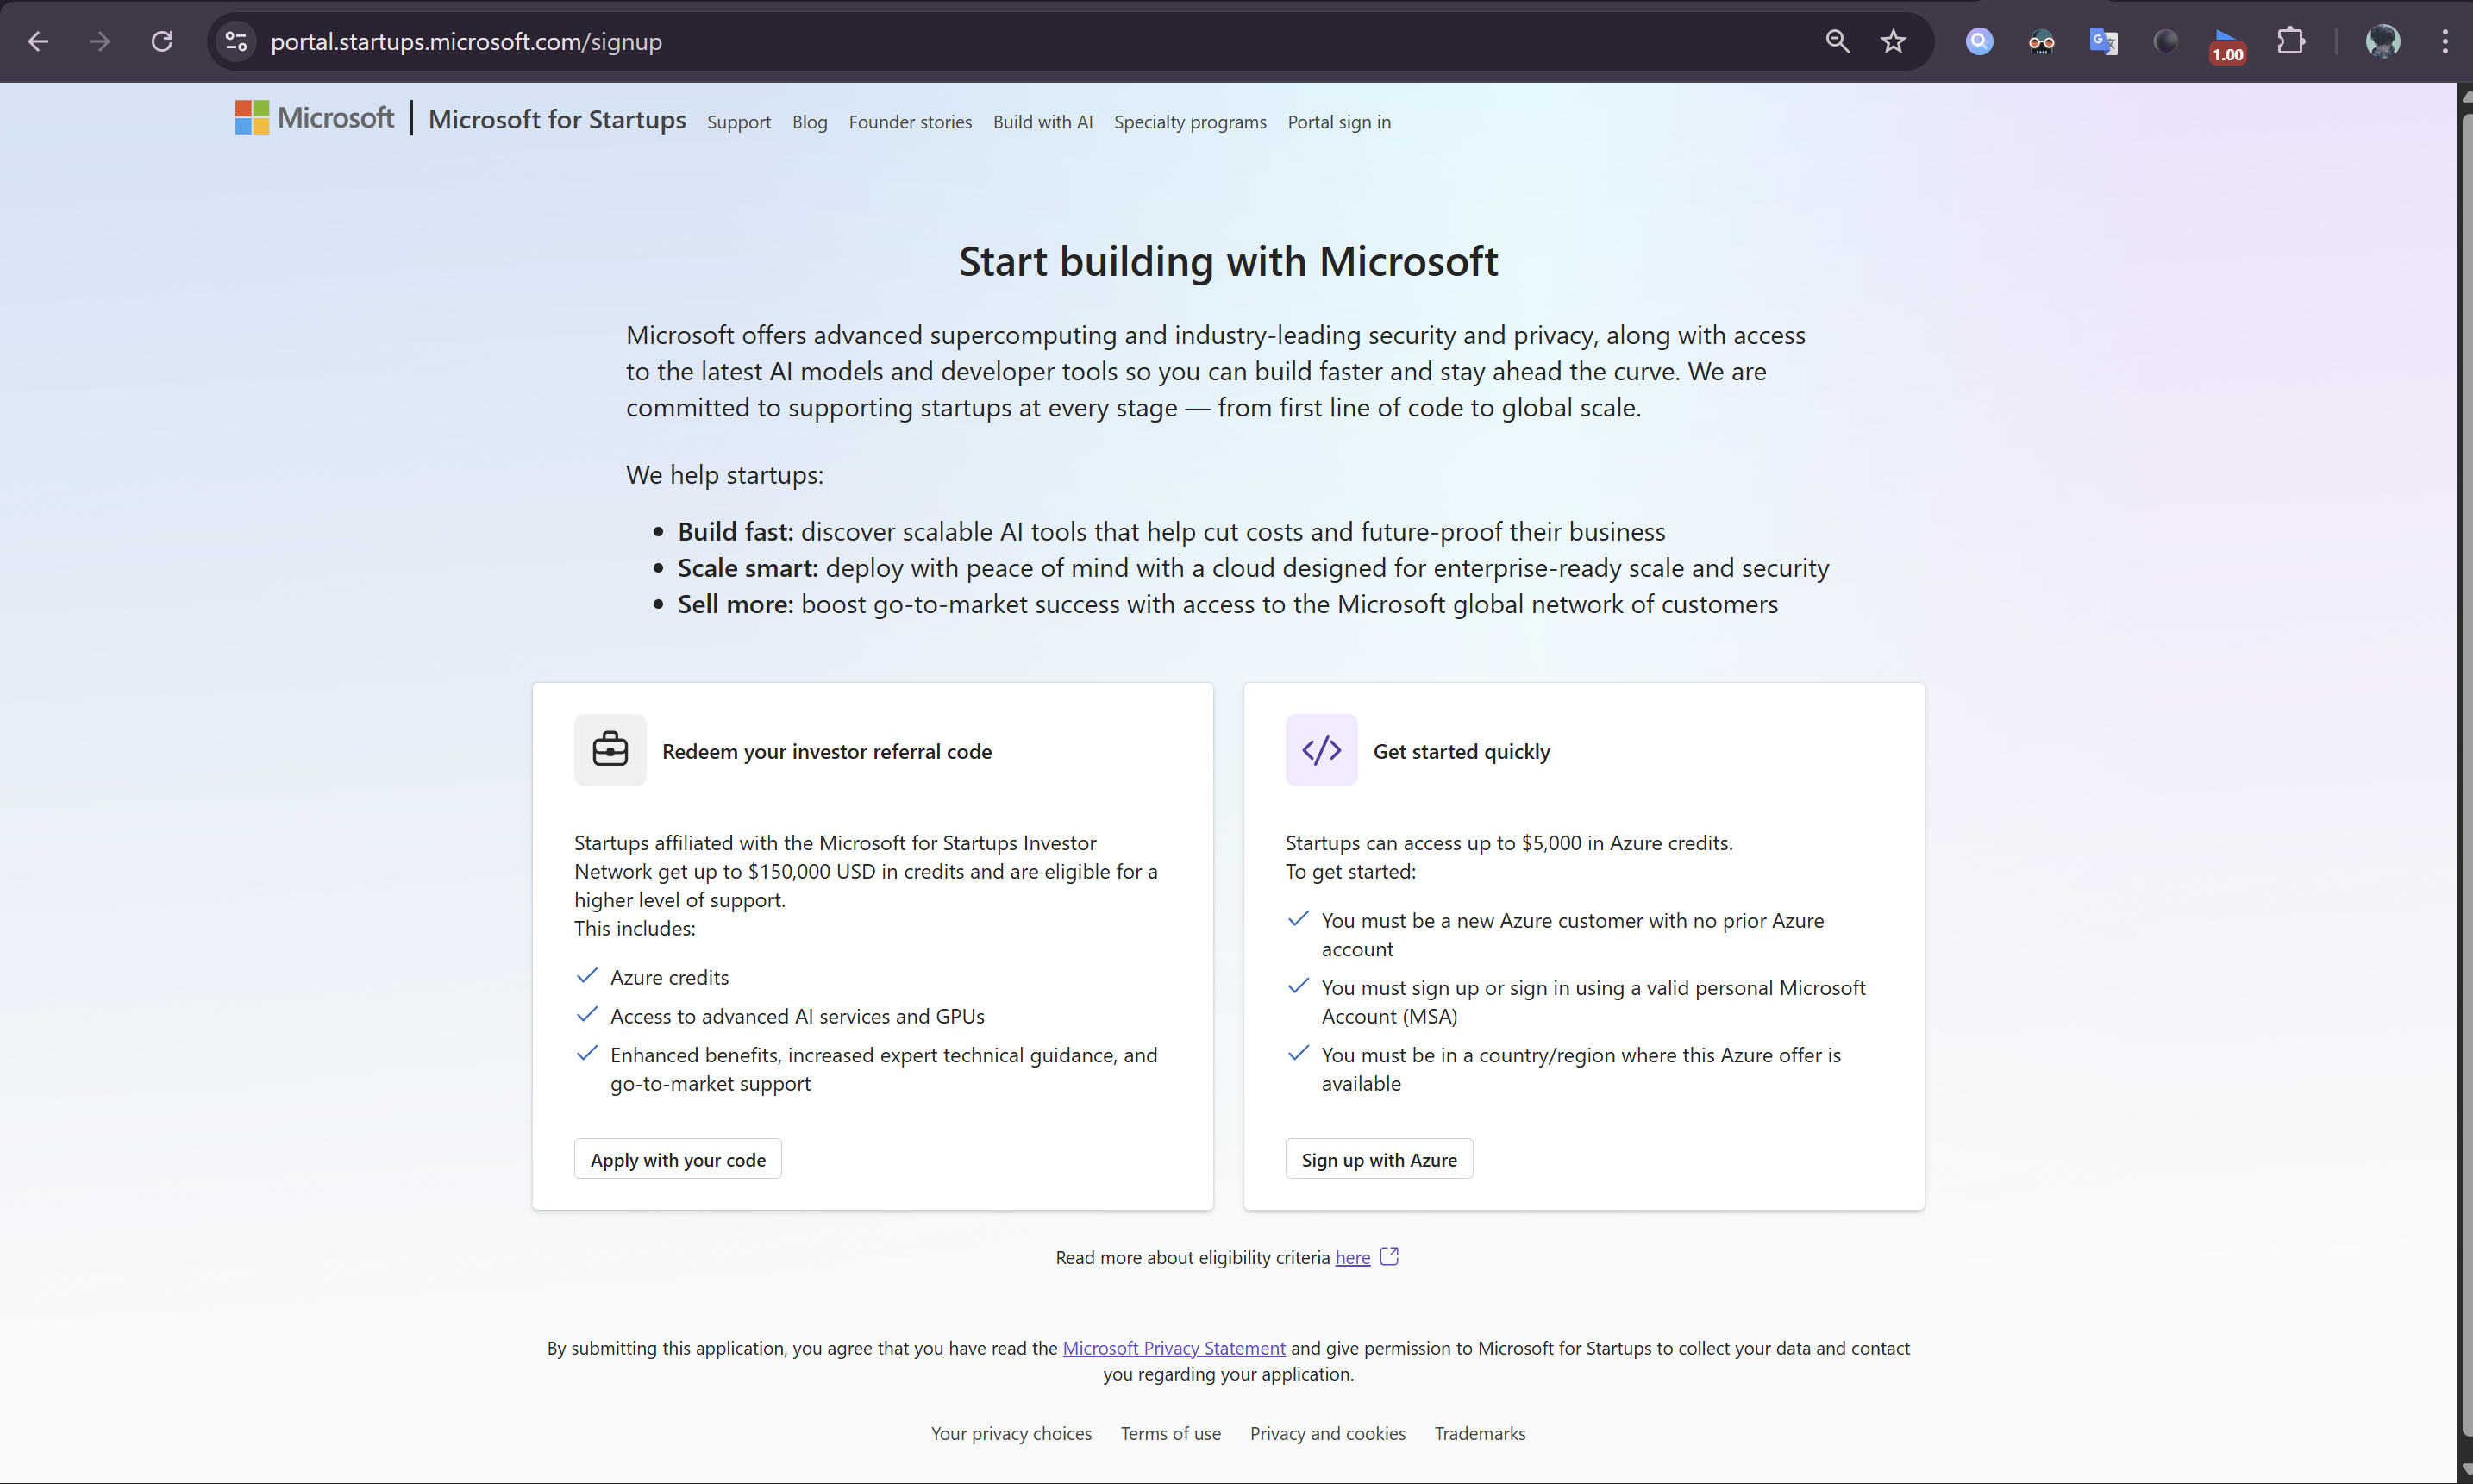Open Chrome three-dot menu
Viewport: 2473px width, 1484px height.
[2445, 42]
